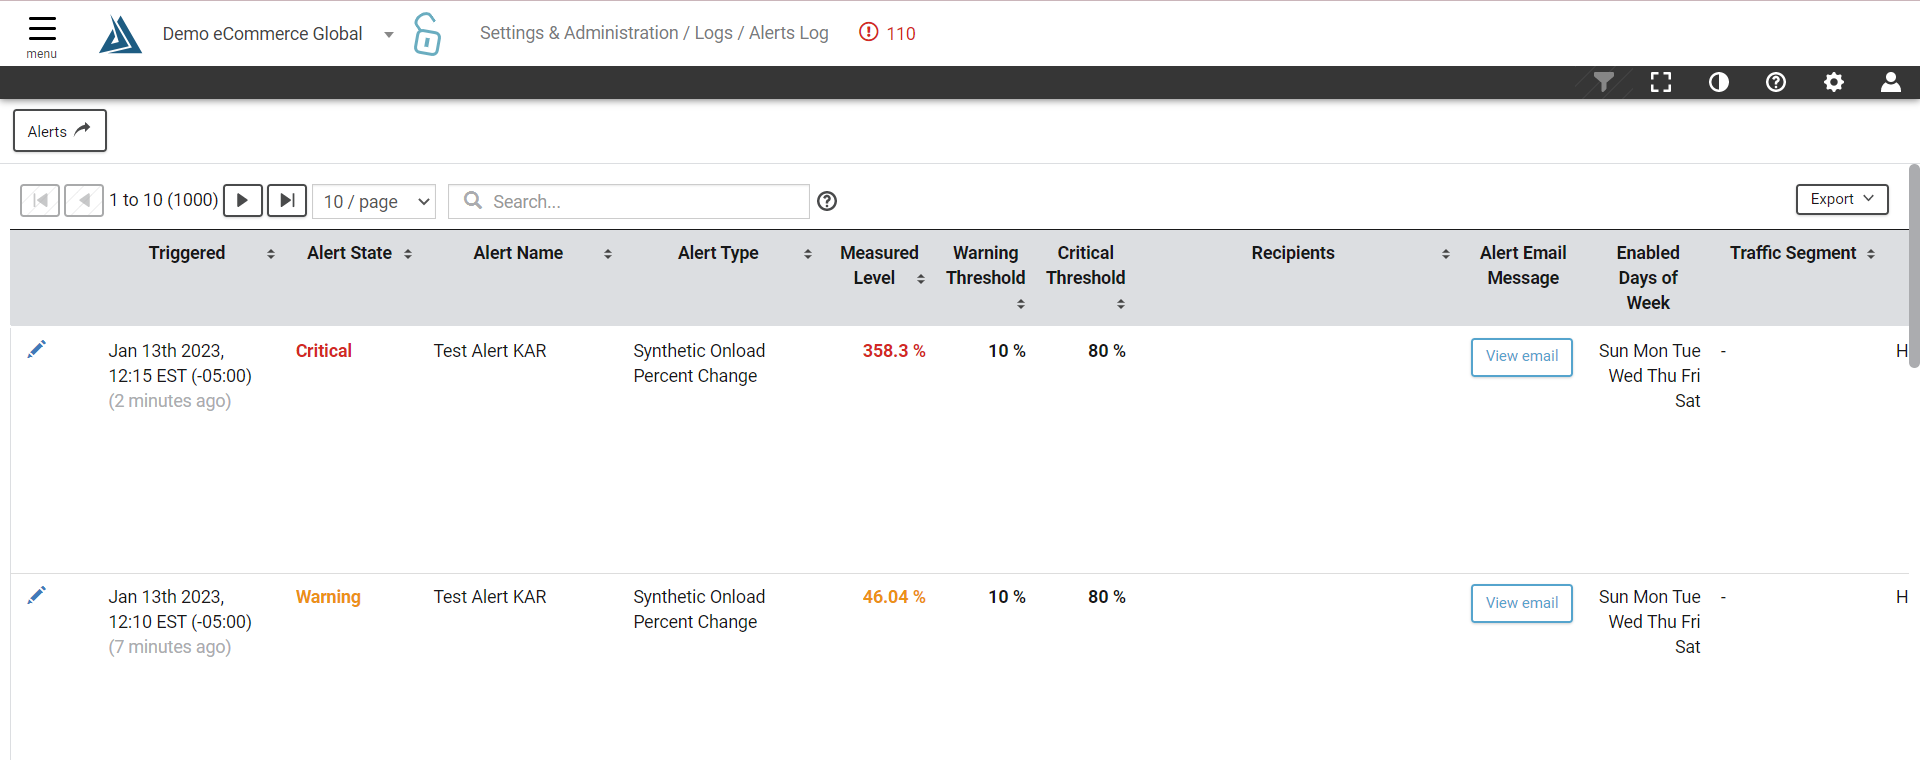Sort by Critical Threshold column
Image resolution: width=1920 pixels, height=760 pixels.
point(1121,304)
